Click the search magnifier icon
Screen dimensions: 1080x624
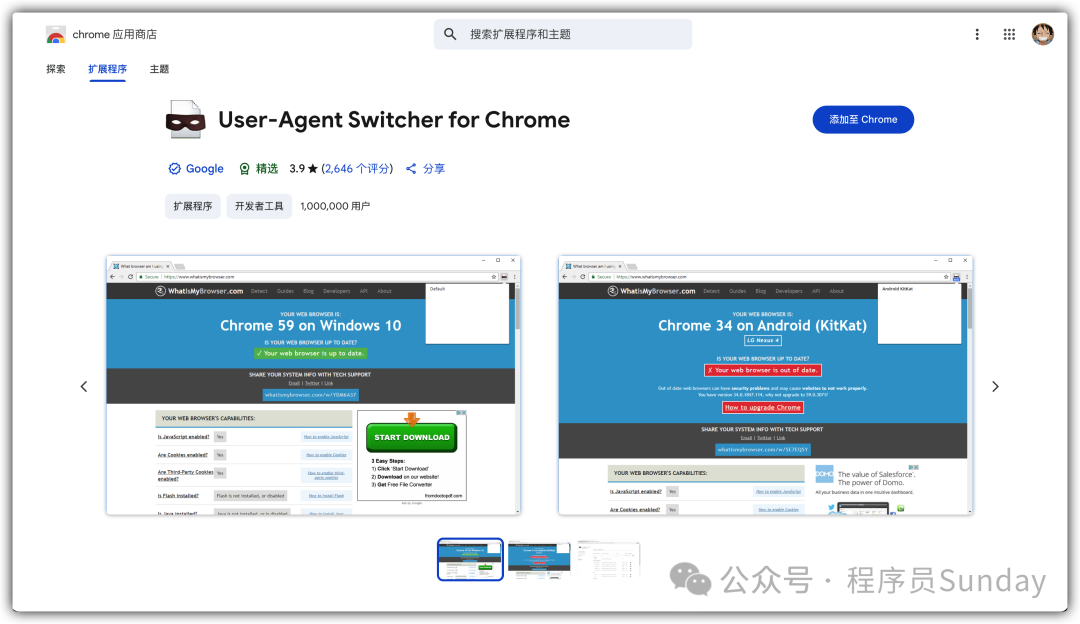click(450, 34)
